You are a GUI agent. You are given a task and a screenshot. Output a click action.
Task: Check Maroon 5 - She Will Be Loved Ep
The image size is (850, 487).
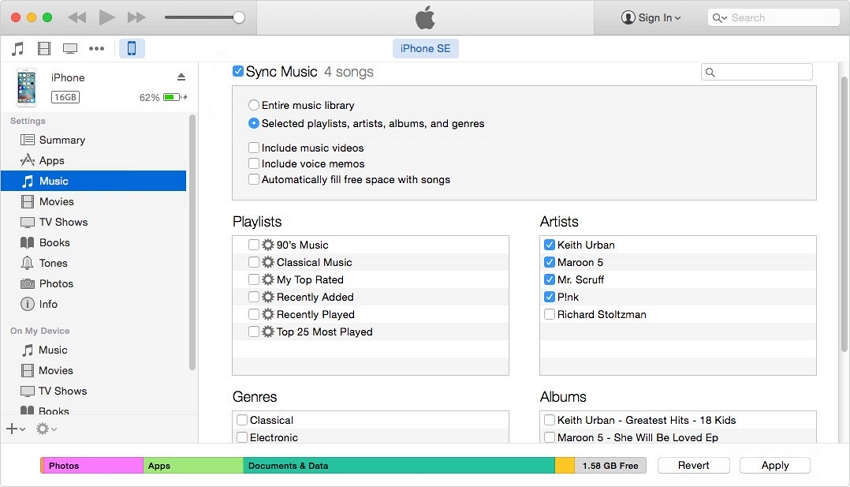(x=549, y=437)
